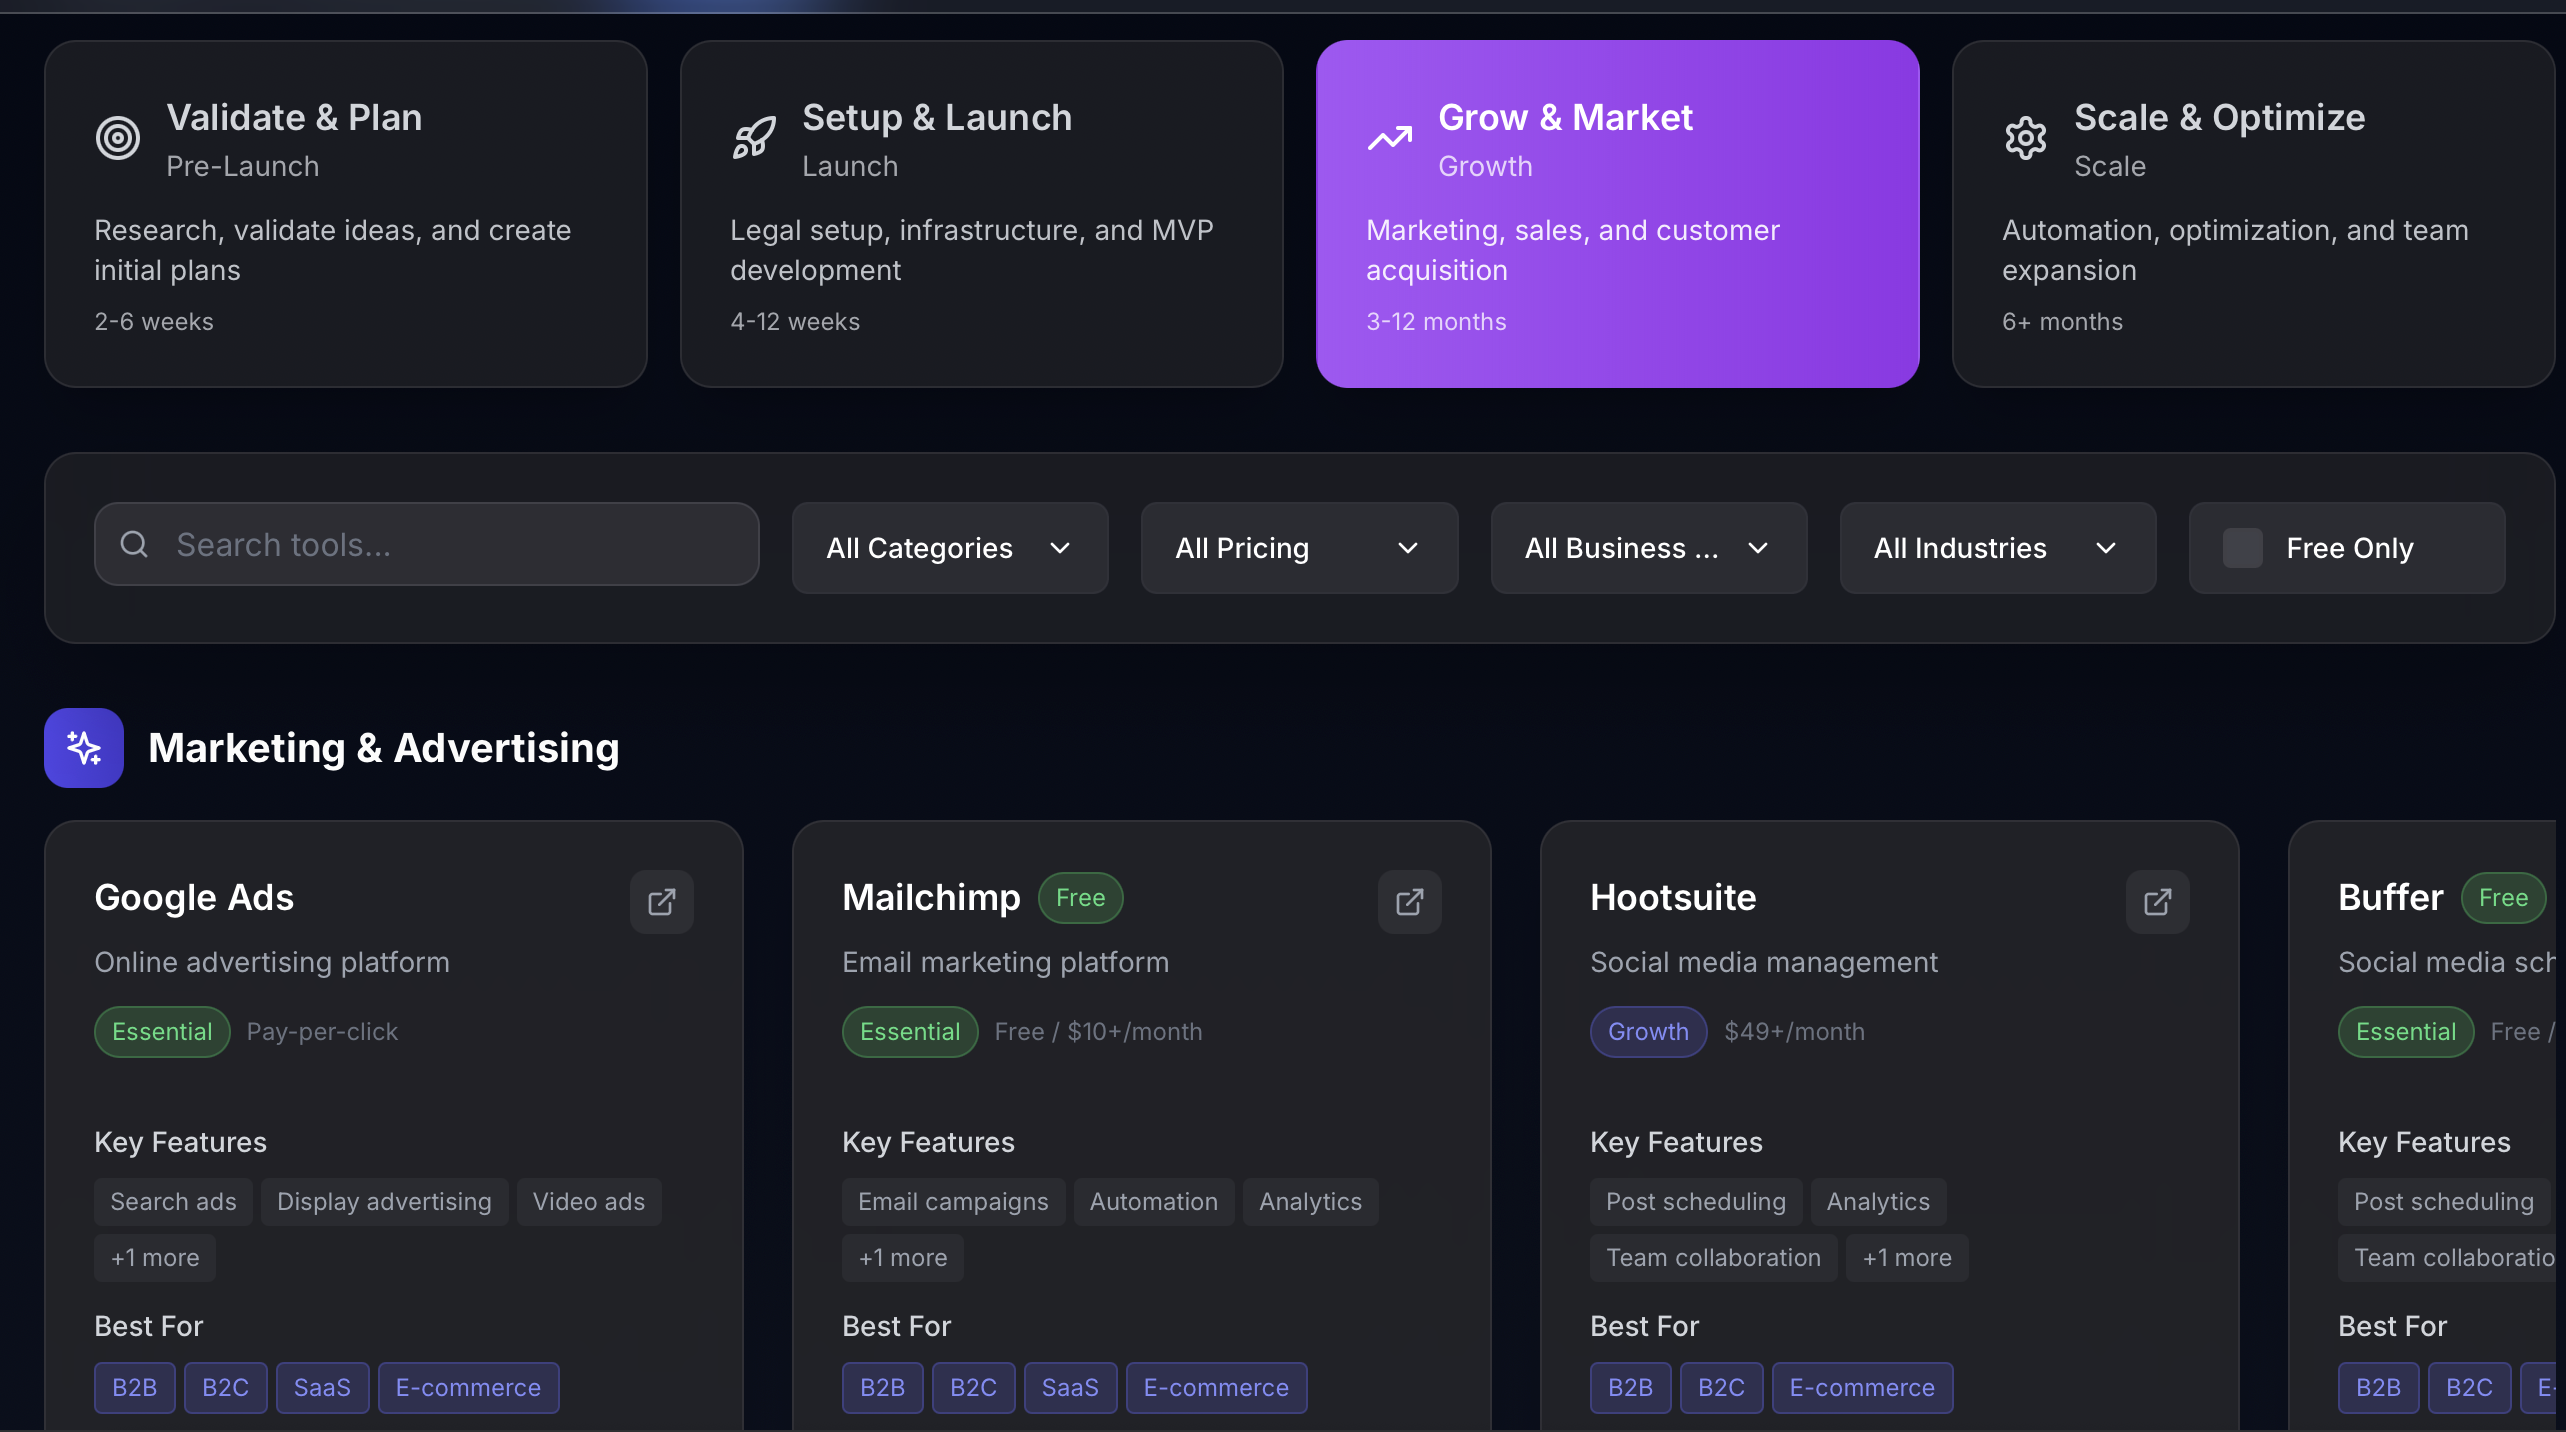Click the B2C tag on Mailchimp card
This screenshot has width=2566, height=1432.
point(974,1388)
